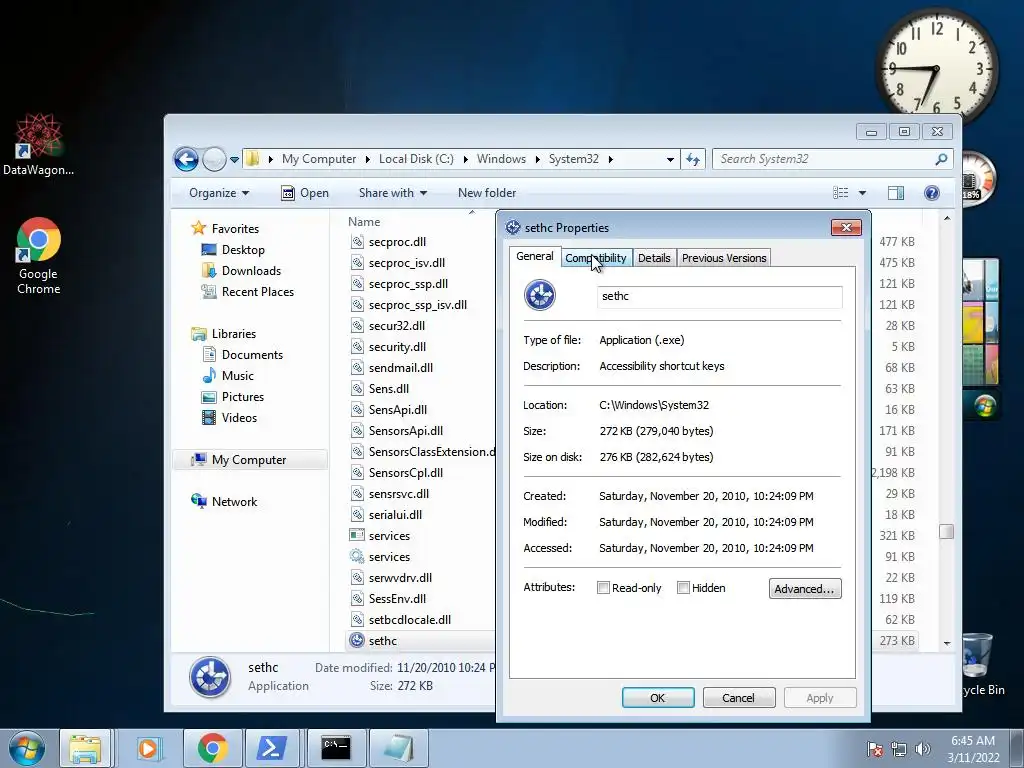Click Cancel in sethc Properties
Image resolution: width=1024 pixels, height=768 pixels.
point(739,697)
